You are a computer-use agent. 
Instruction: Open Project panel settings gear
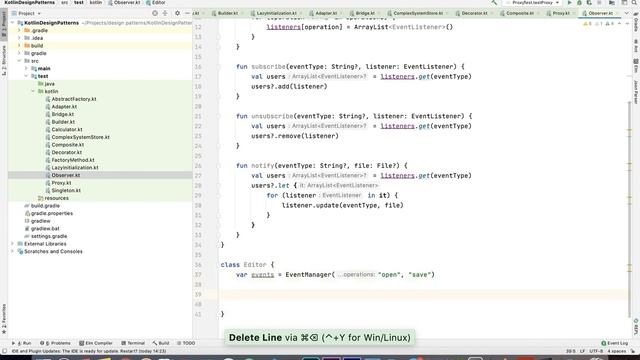tap(177, 13)
